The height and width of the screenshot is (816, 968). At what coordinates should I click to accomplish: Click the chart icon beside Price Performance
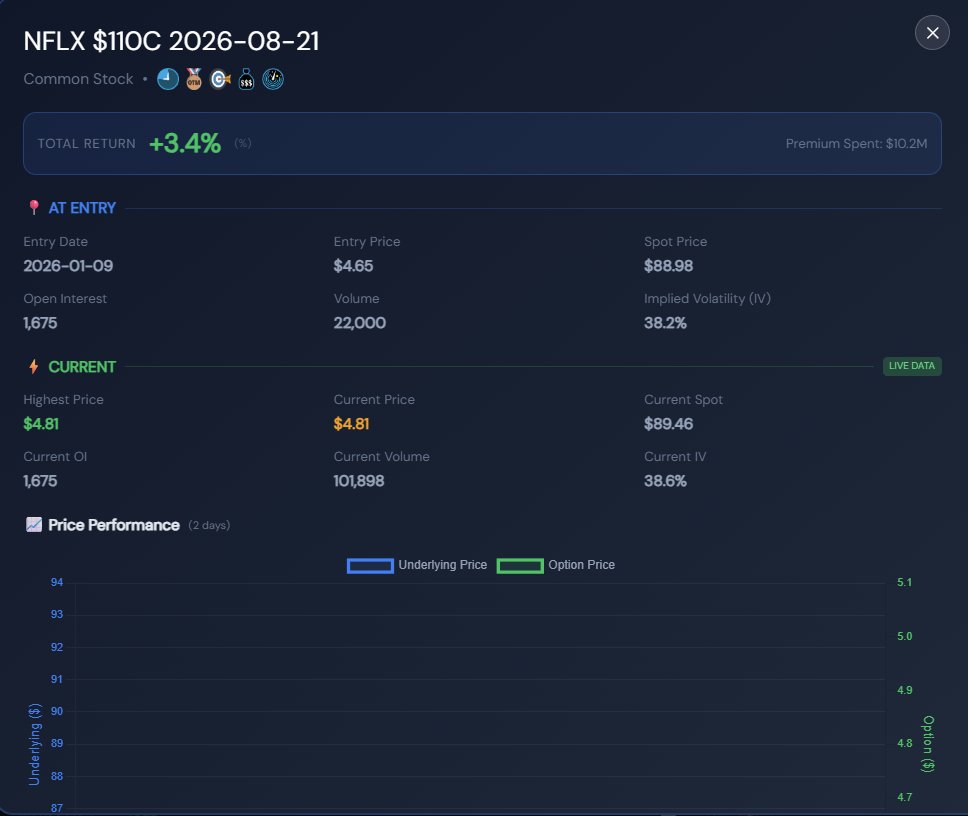[x=34, y=525]
